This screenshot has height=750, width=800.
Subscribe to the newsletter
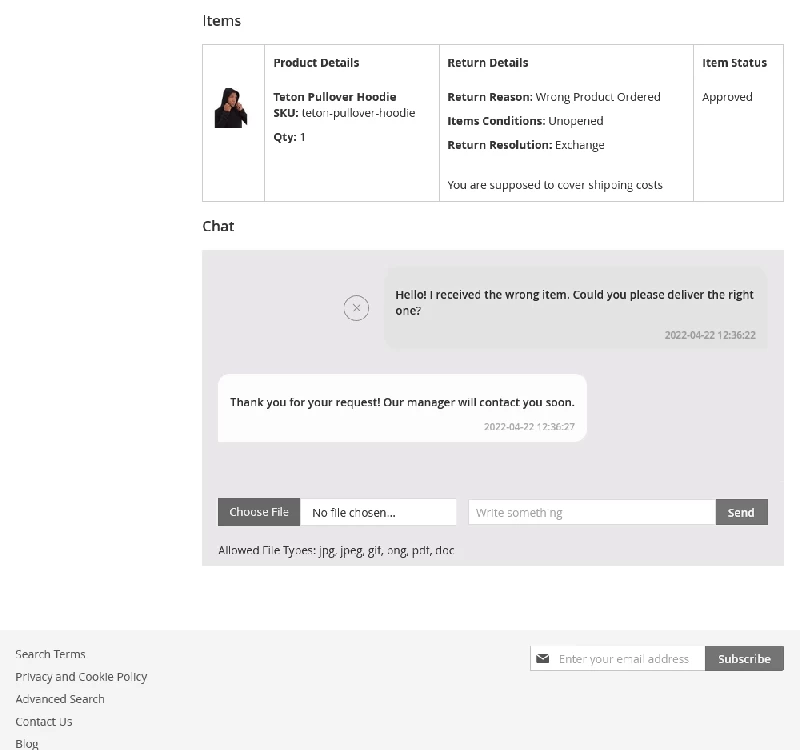[744, 658]
